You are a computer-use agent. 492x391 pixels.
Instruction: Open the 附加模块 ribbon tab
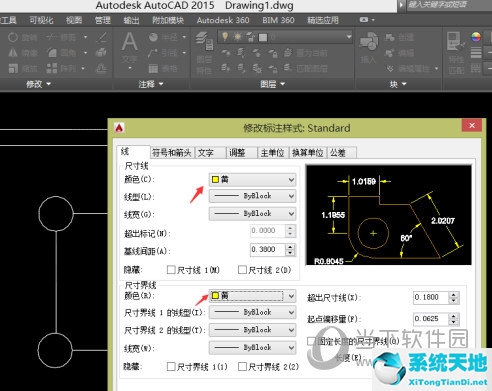point(168,20)
